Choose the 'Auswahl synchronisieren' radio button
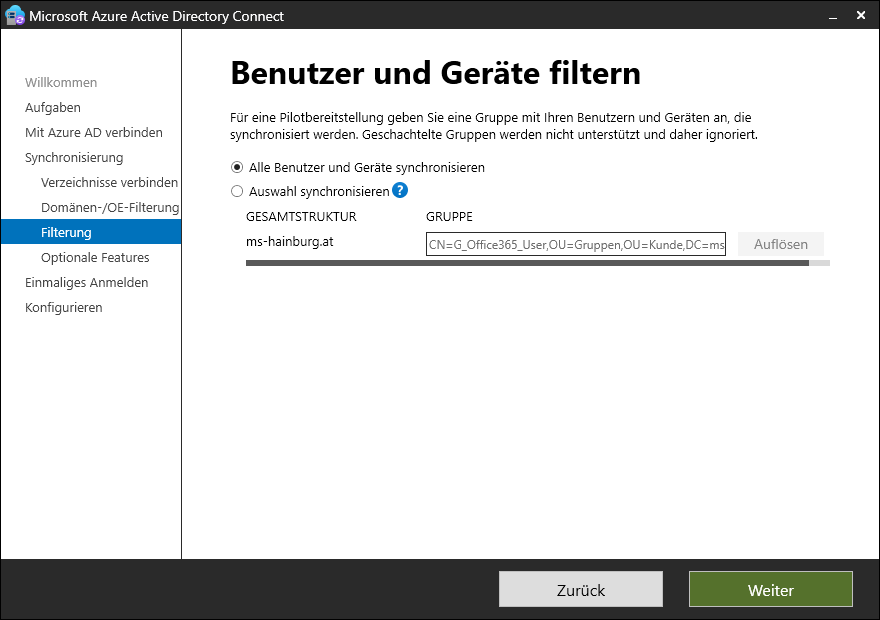This screenshot has height=620, width=880. coord(237,191)
